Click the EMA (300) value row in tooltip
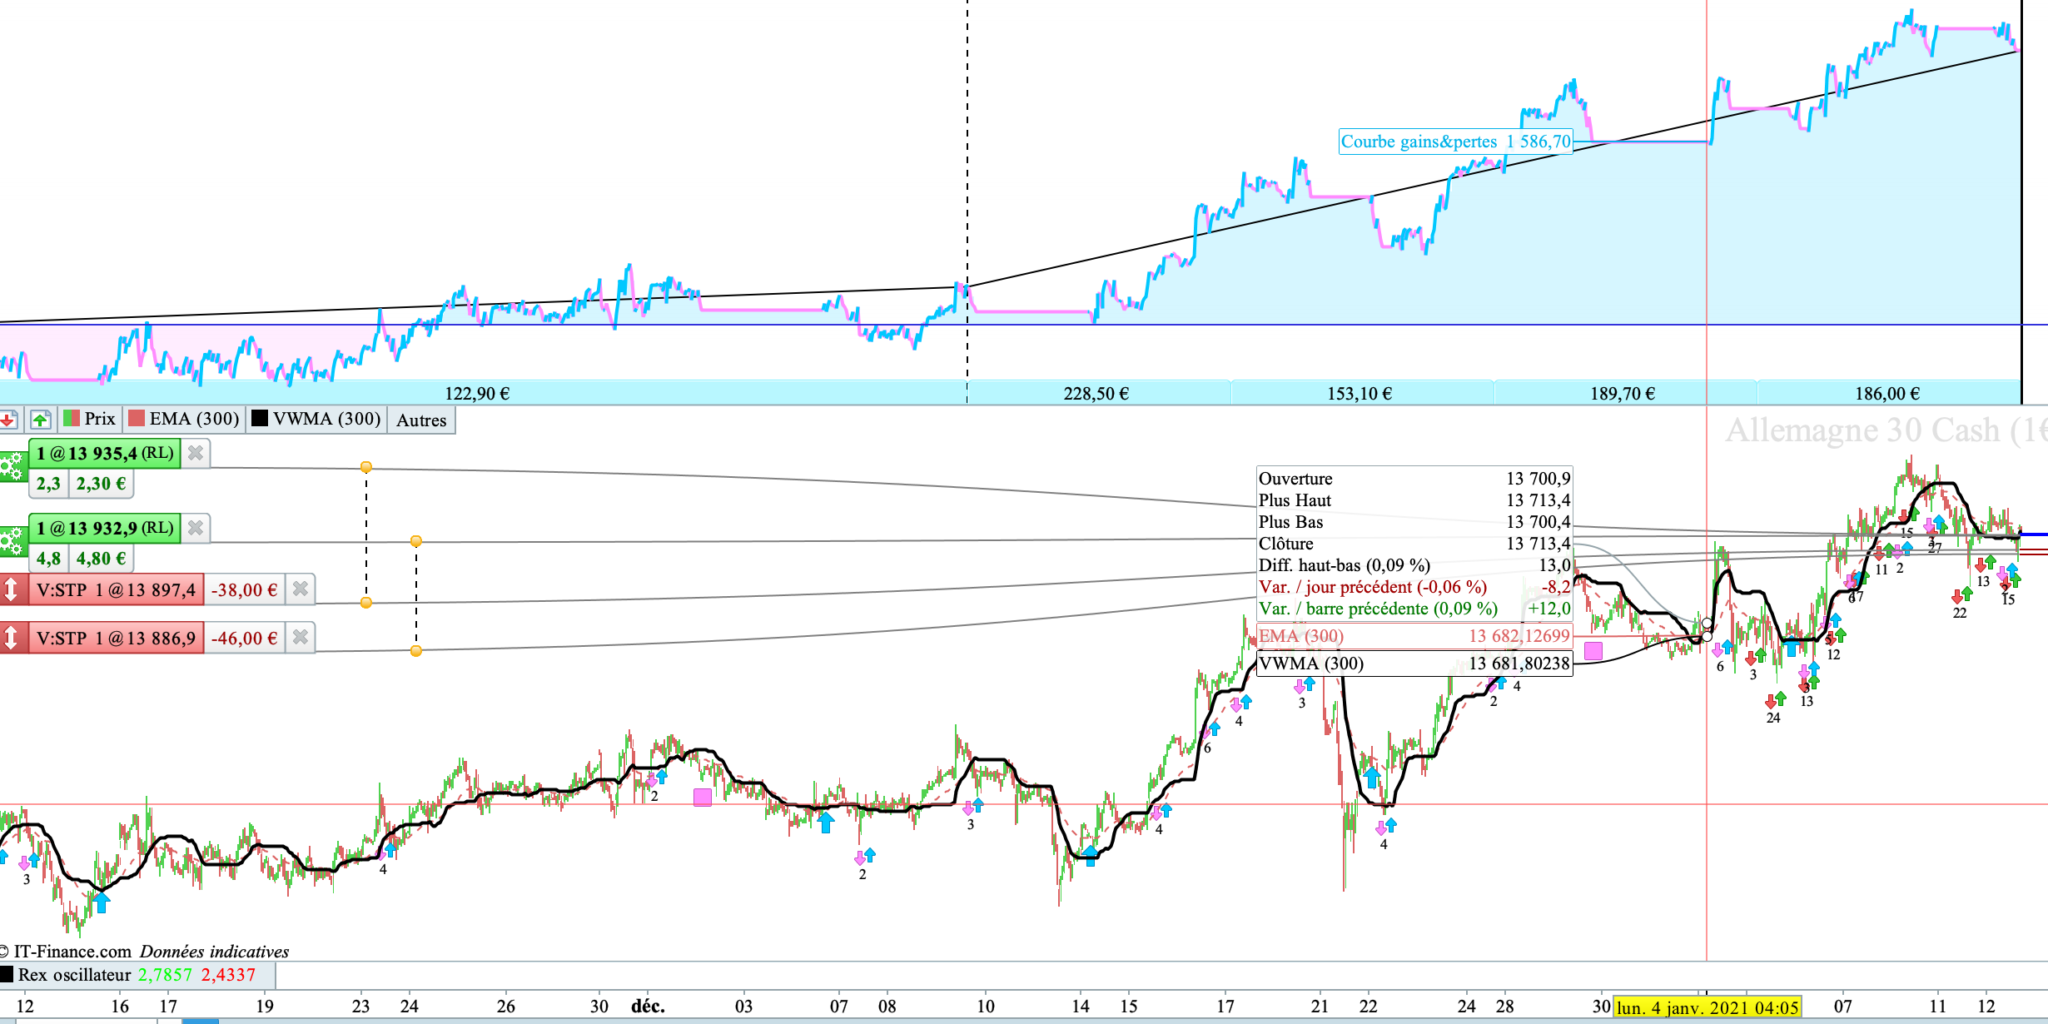Screen dimensions: 2048x1024 [1414, 636]
